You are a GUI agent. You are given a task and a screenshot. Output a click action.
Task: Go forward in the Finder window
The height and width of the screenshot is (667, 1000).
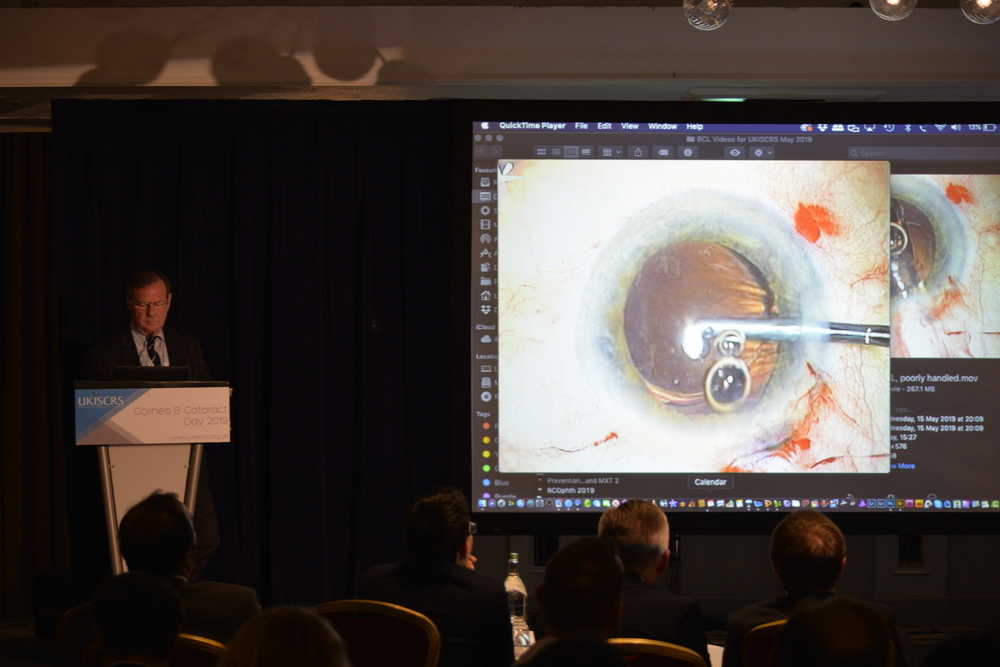[x=495, y=152]
